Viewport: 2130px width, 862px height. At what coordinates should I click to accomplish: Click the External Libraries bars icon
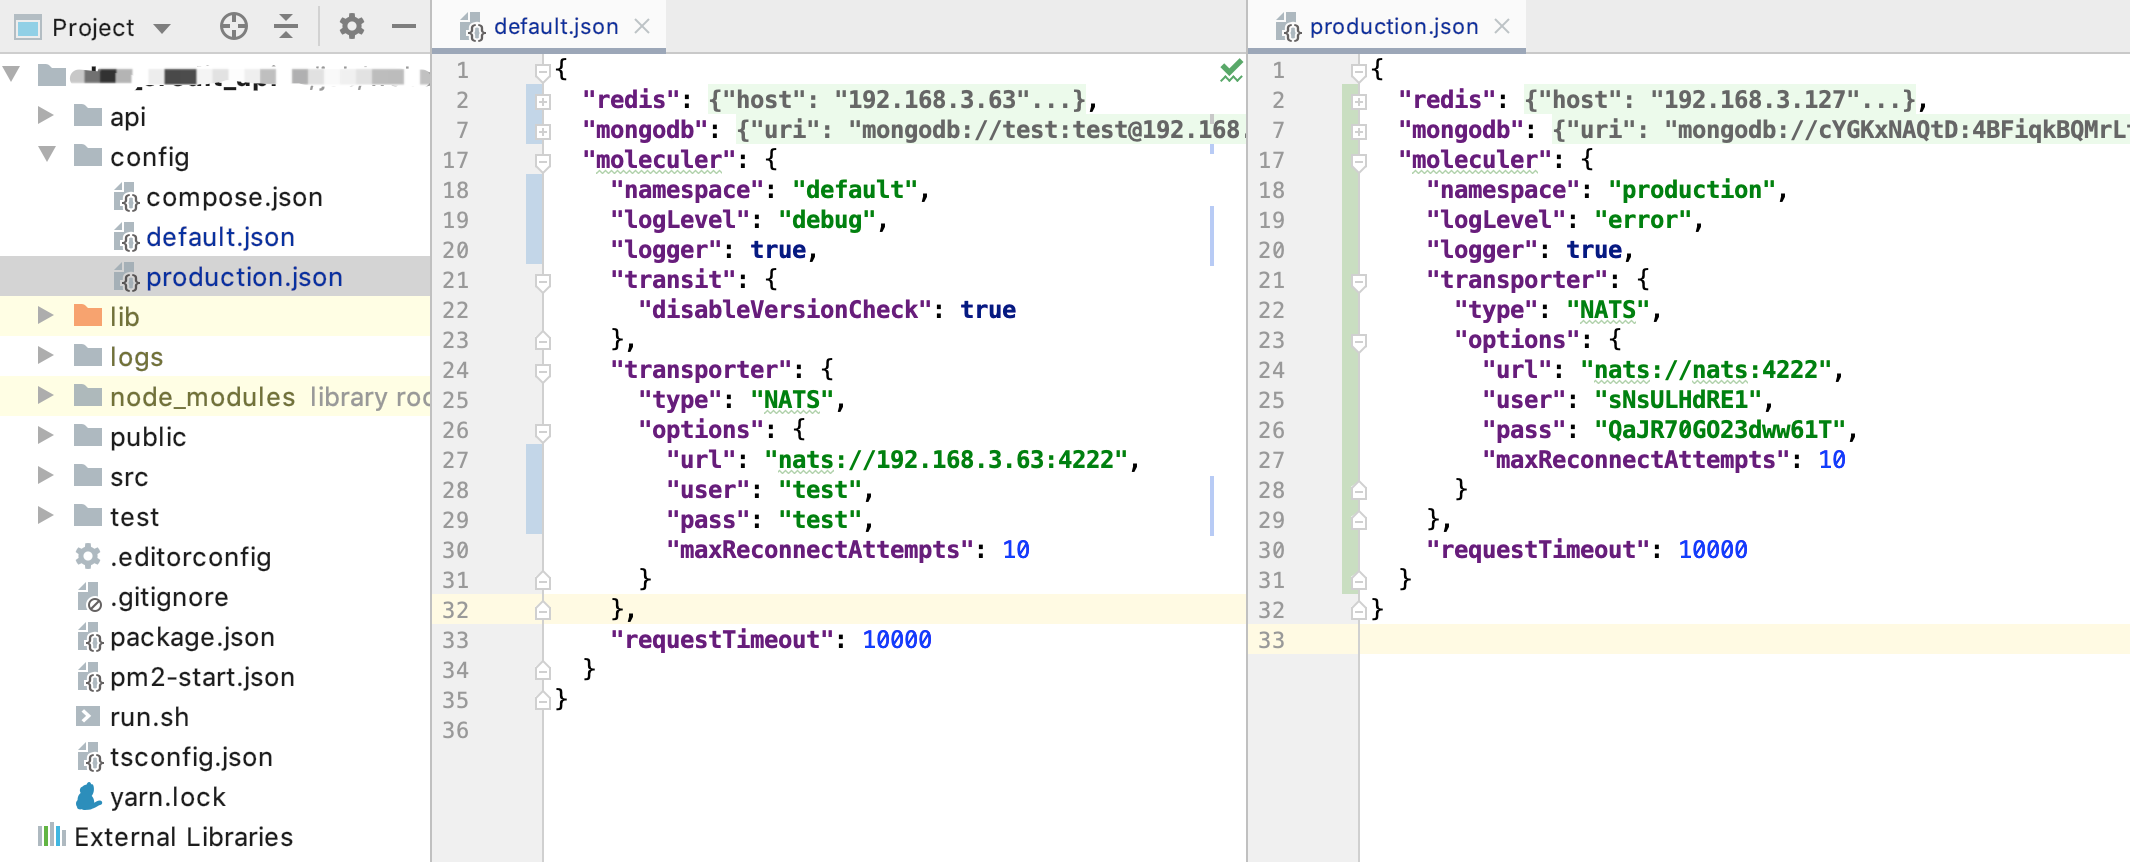pos(52,835)
